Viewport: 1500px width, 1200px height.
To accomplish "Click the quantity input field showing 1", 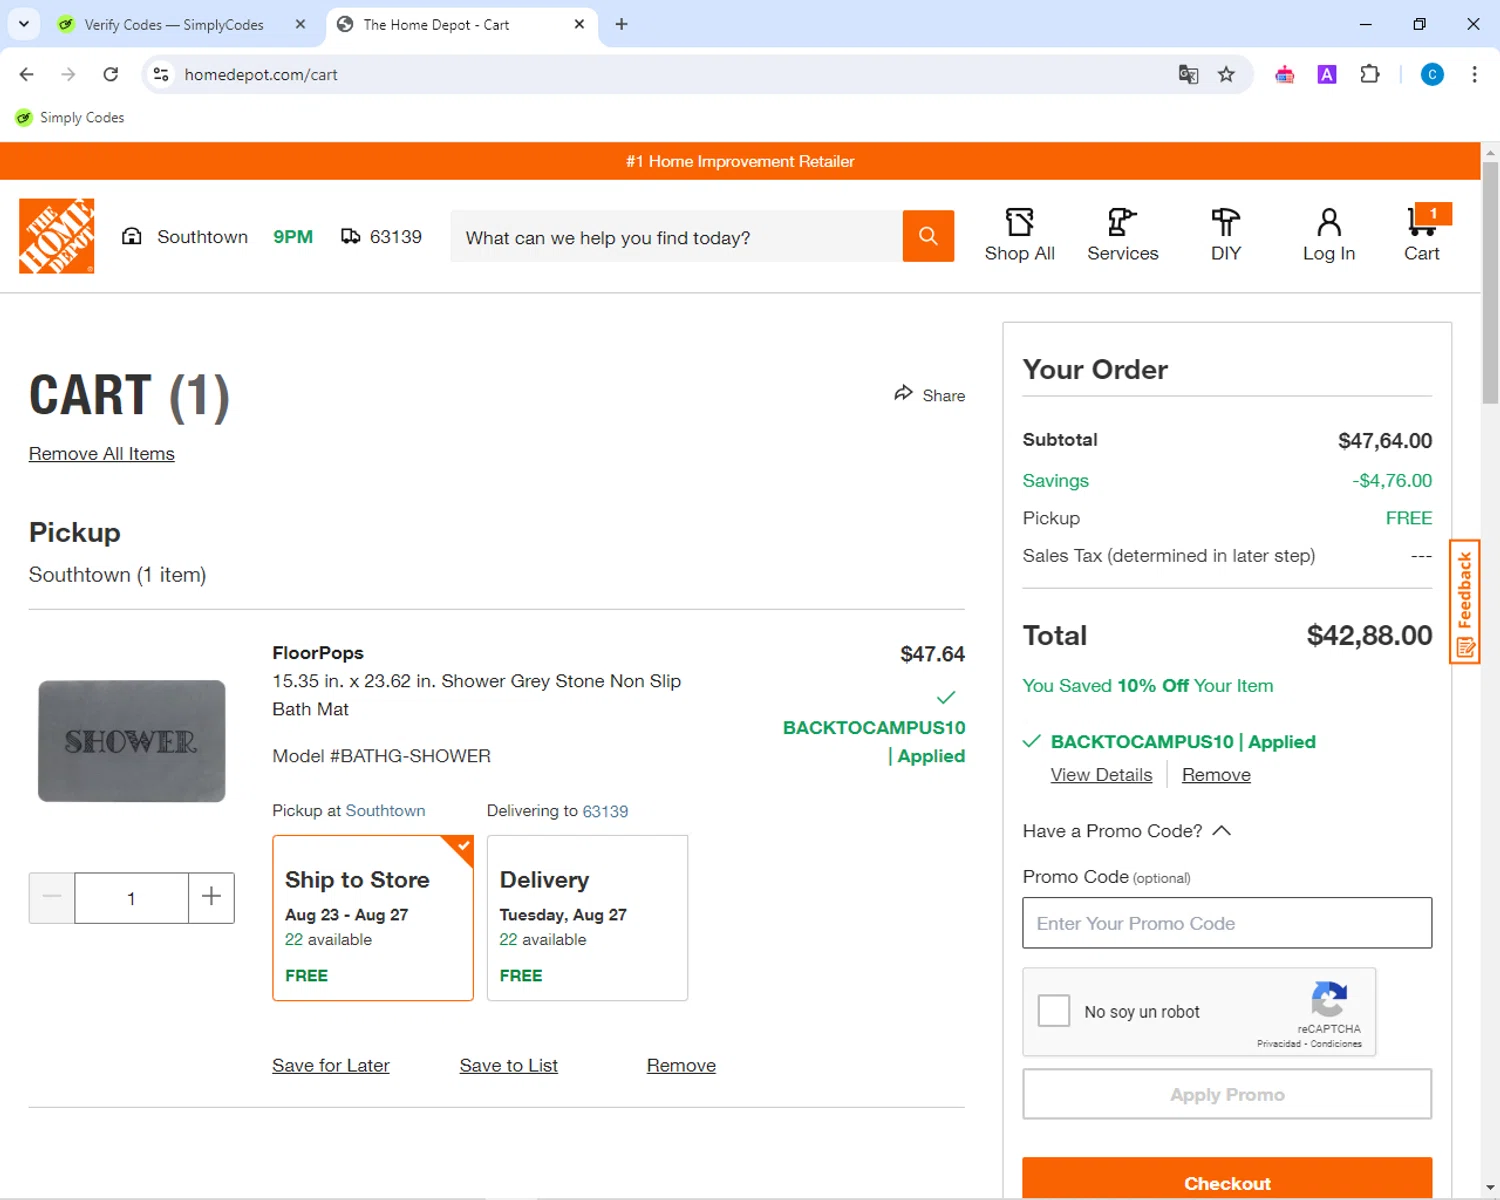I will [131, 898].
